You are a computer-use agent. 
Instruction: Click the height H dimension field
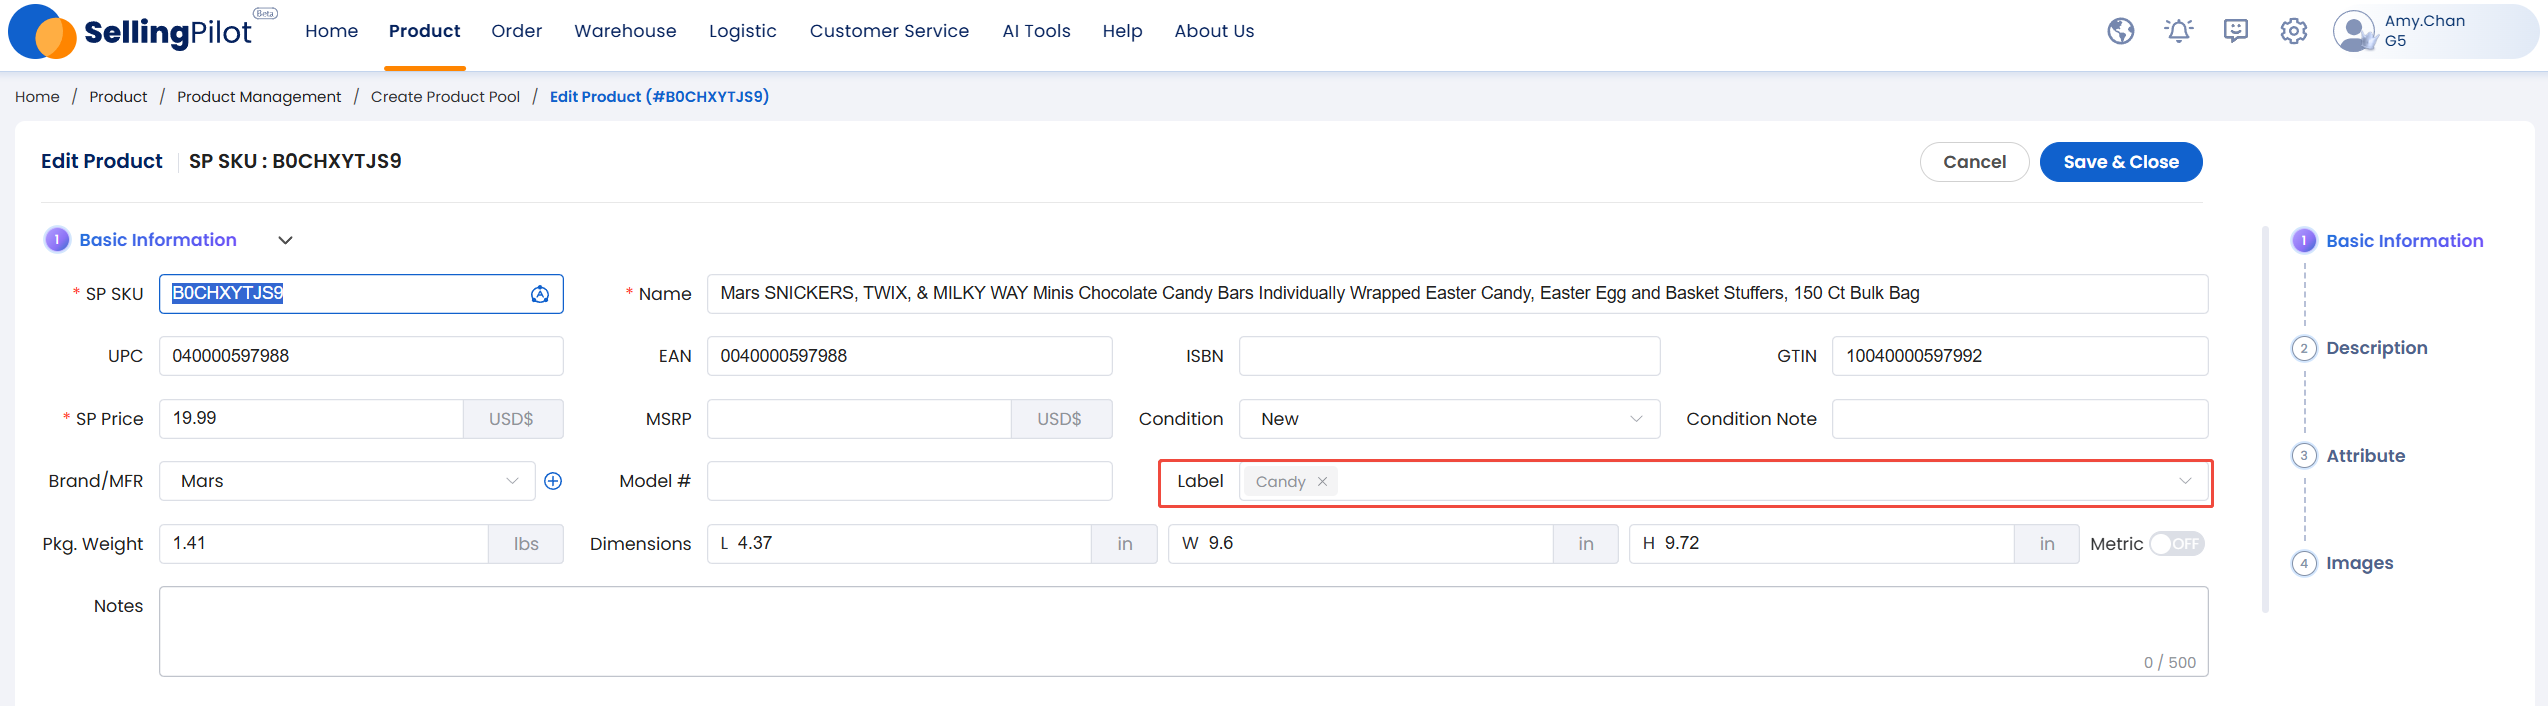(1821, 544)
